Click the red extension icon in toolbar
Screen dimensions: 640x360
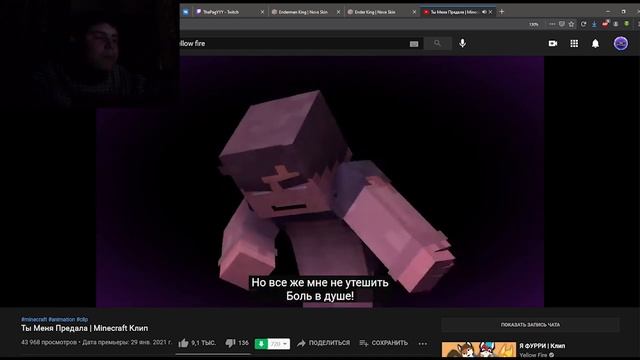[x=605, y=24]
